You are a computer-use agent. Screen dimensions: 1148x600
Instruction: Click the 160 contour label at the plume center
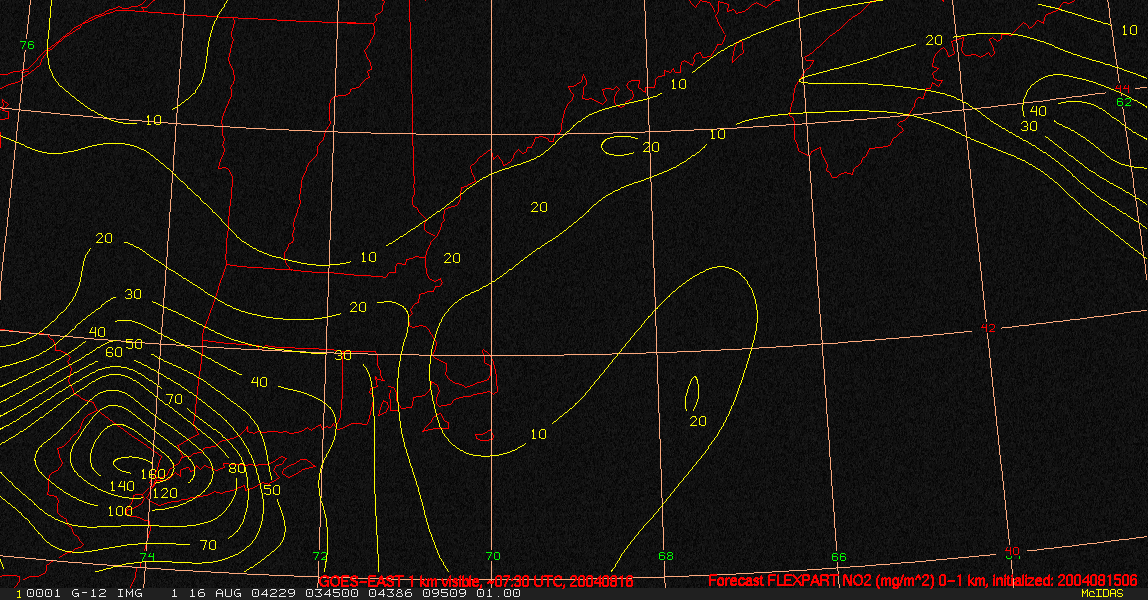coord(153,474)
